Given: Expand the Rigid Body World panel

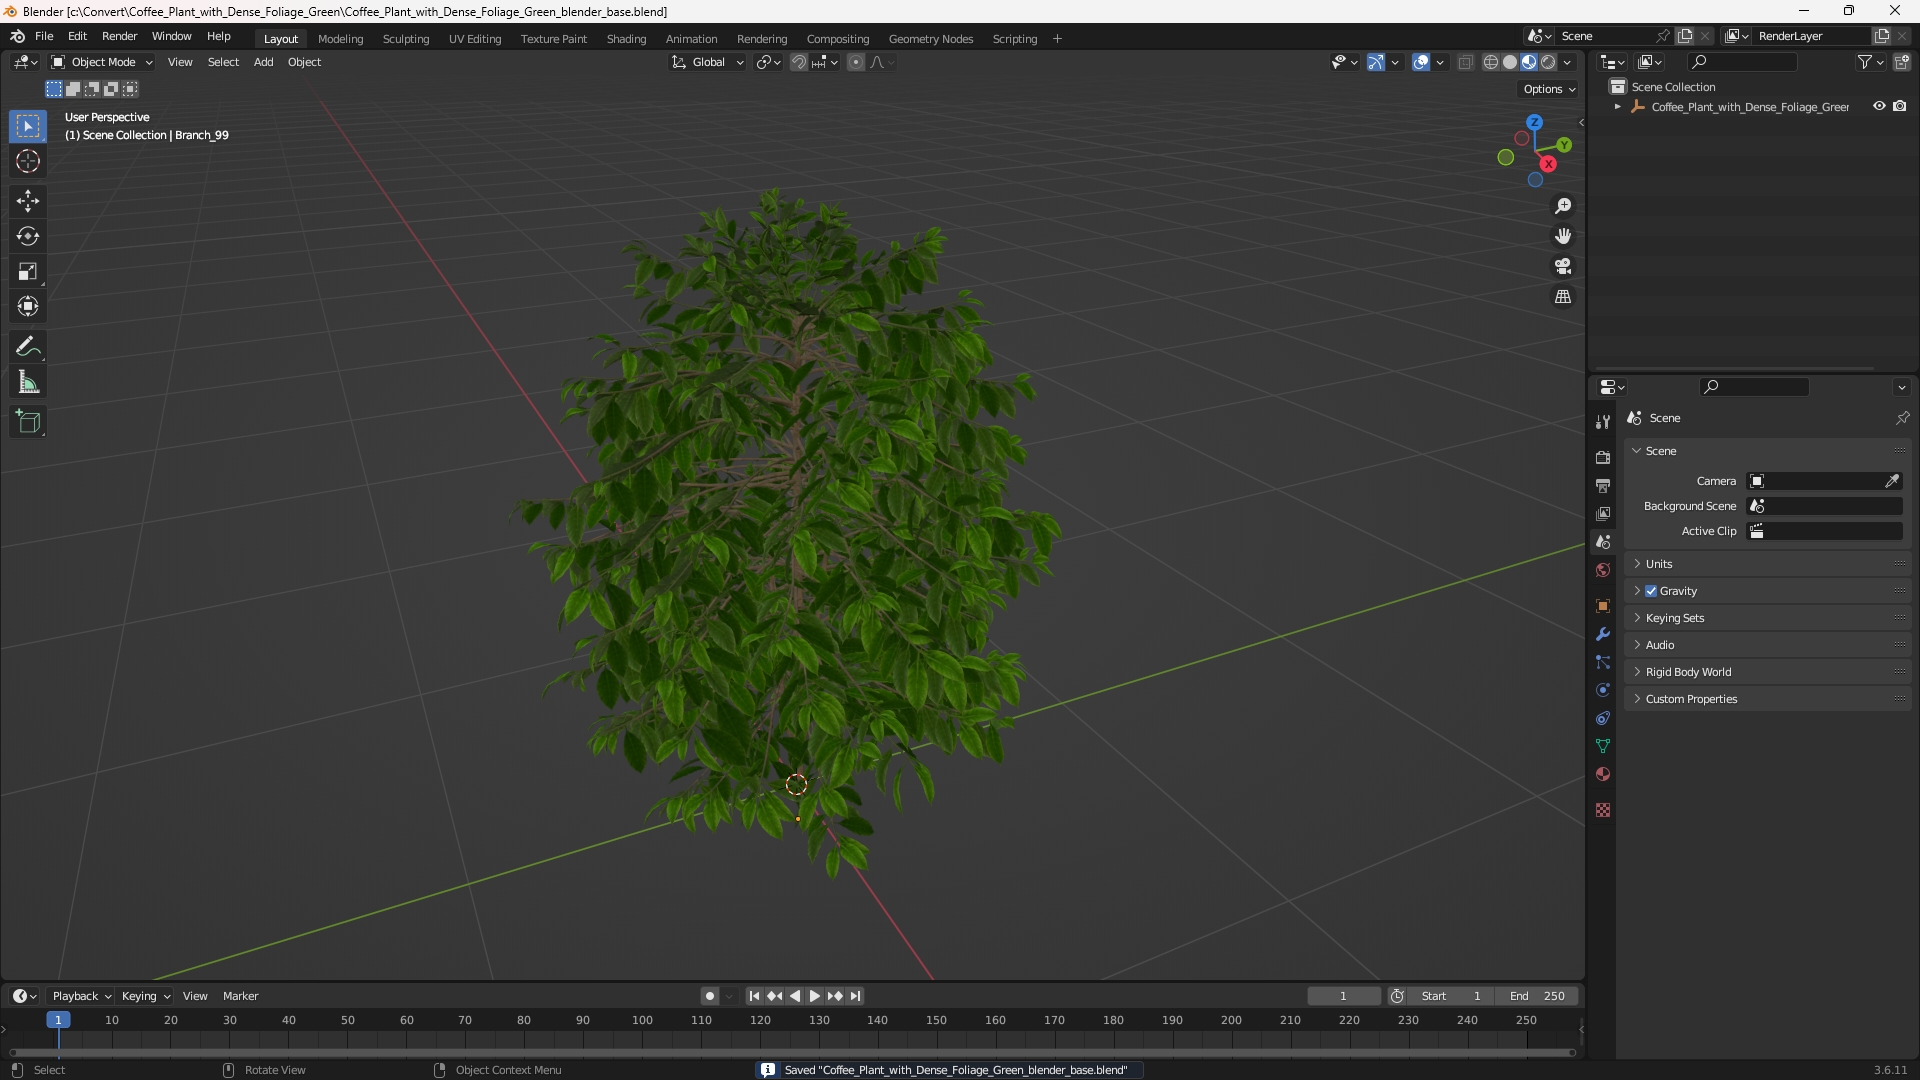Looking at the screenshot, I should 1767,672.
